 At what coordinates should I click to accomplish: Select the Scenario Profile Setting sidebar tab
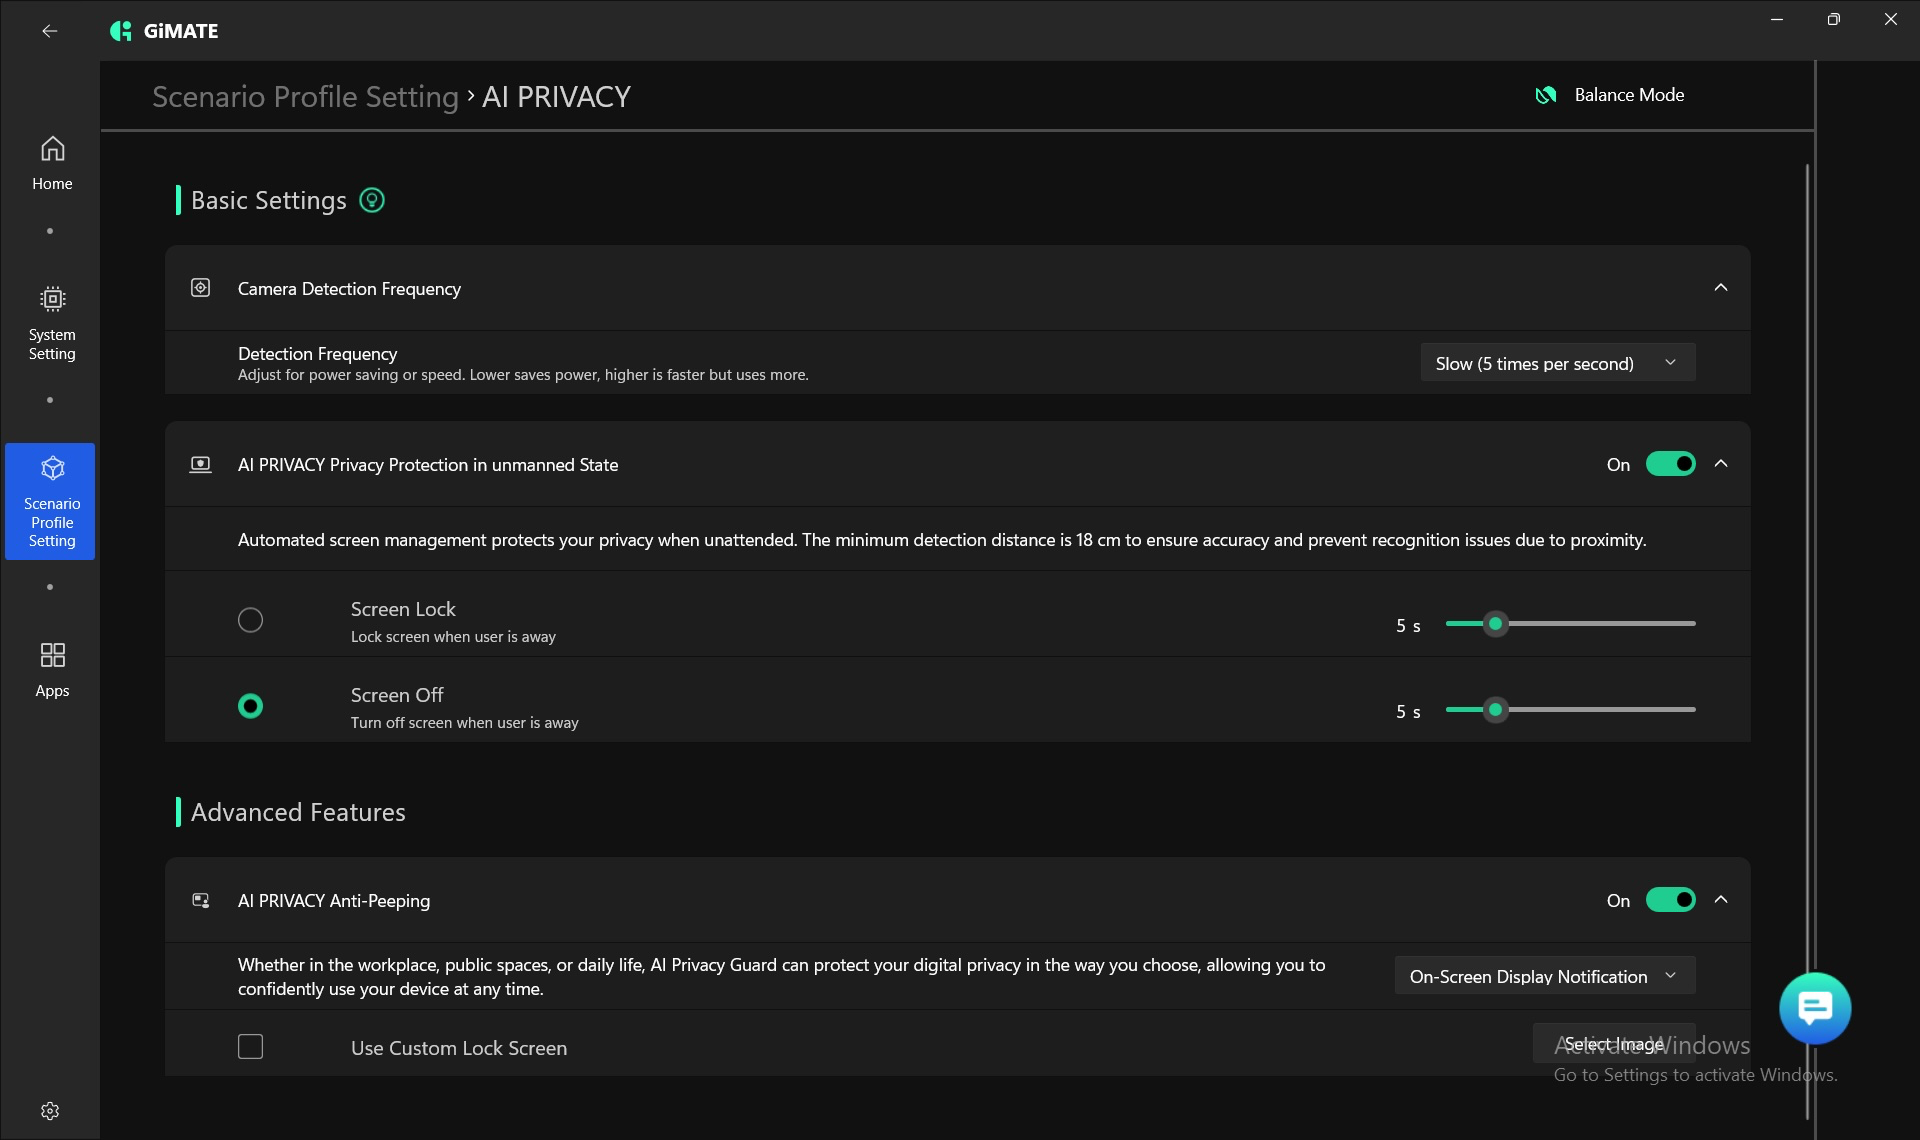click(51, 501)
